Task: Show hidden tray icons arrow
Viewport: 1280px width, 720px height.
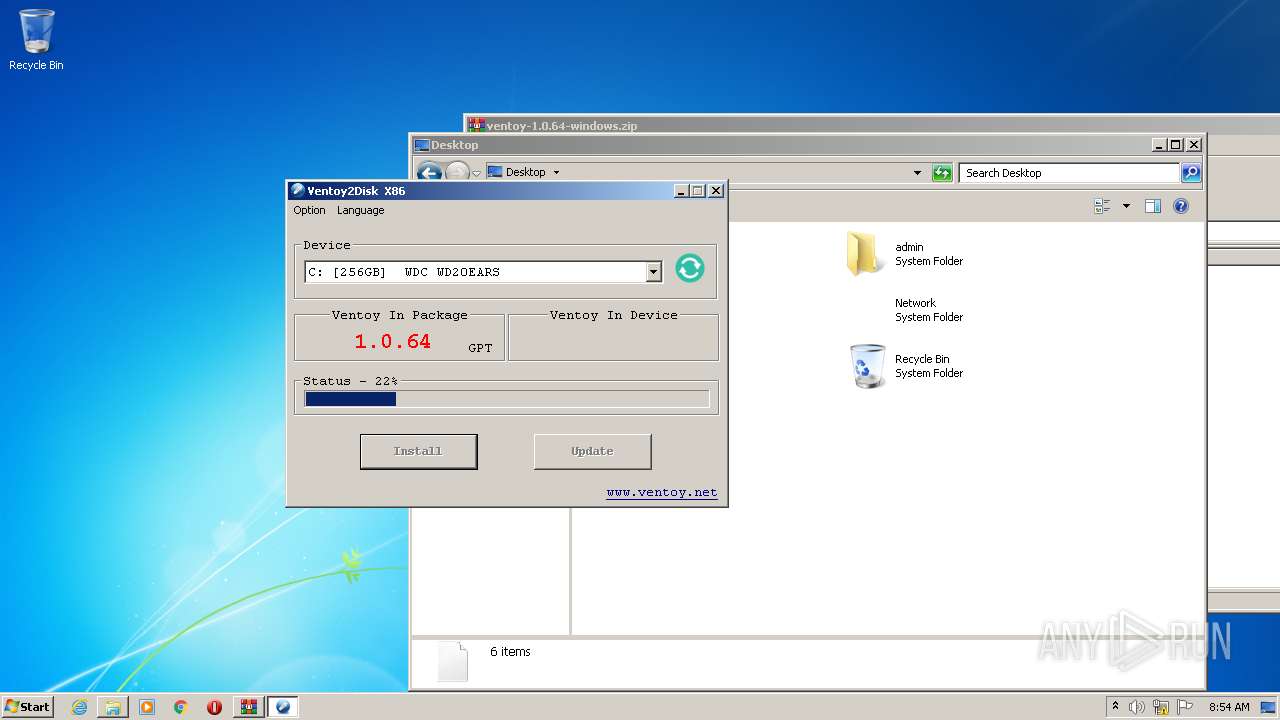Action: point(1115,706)
